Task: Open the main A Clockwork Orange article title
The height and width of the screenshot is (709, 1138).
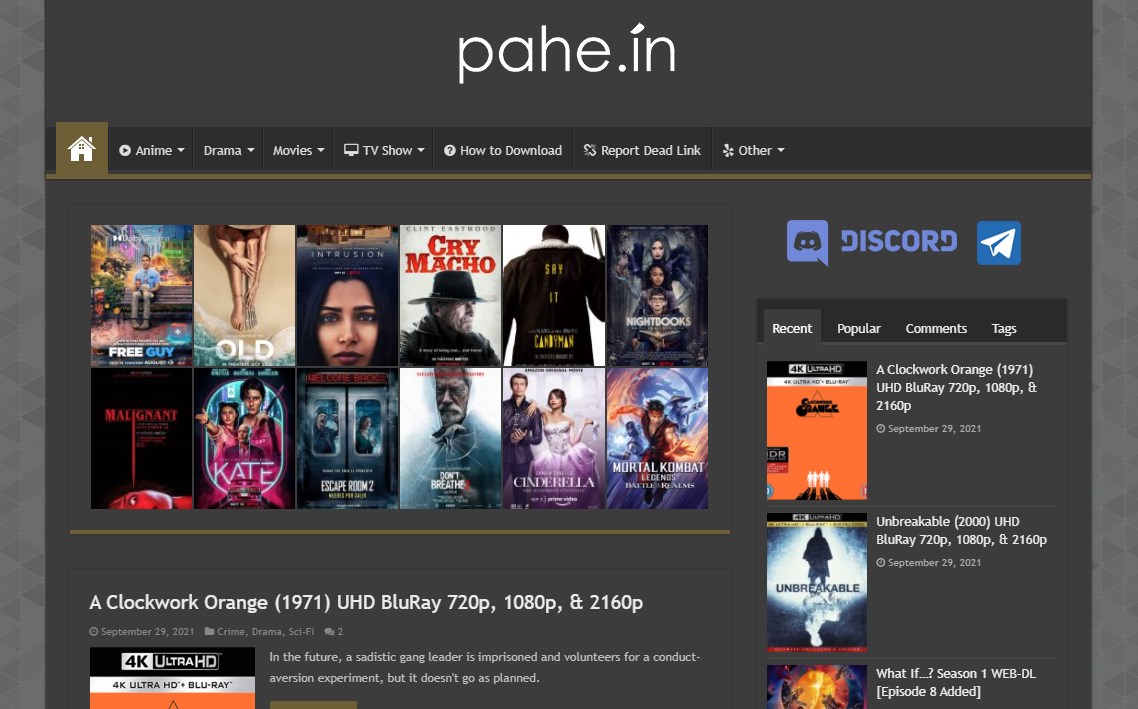Action: click(x=366, y=602)
